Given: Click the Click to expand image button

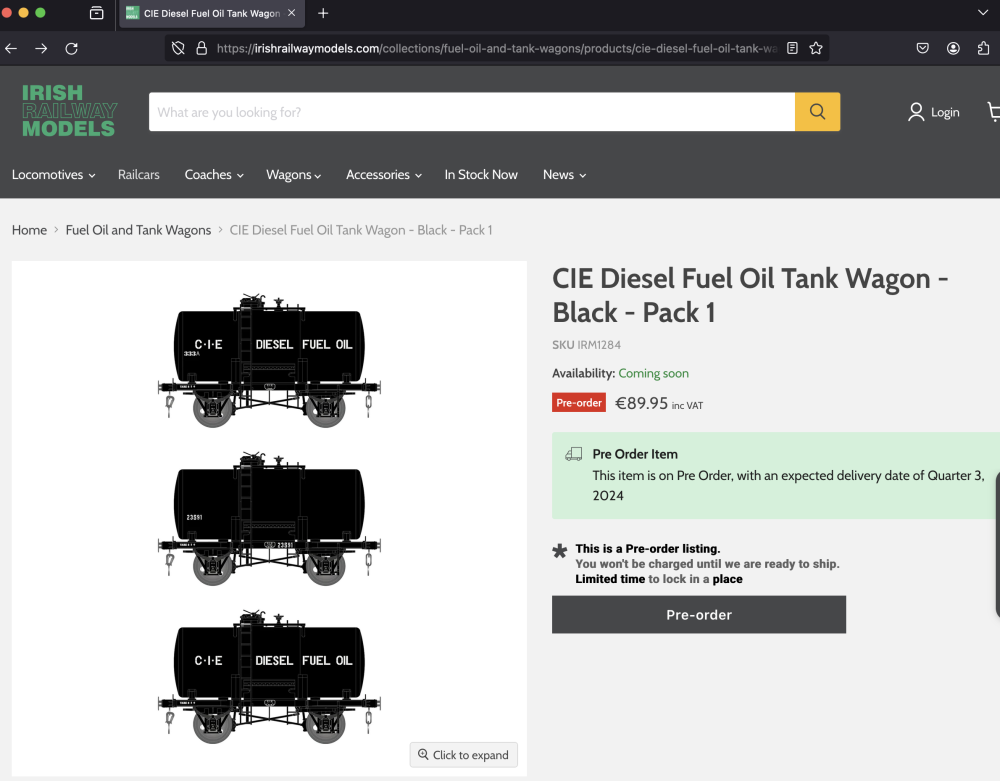Looking at the screenshot, I should tap(464, 755).
